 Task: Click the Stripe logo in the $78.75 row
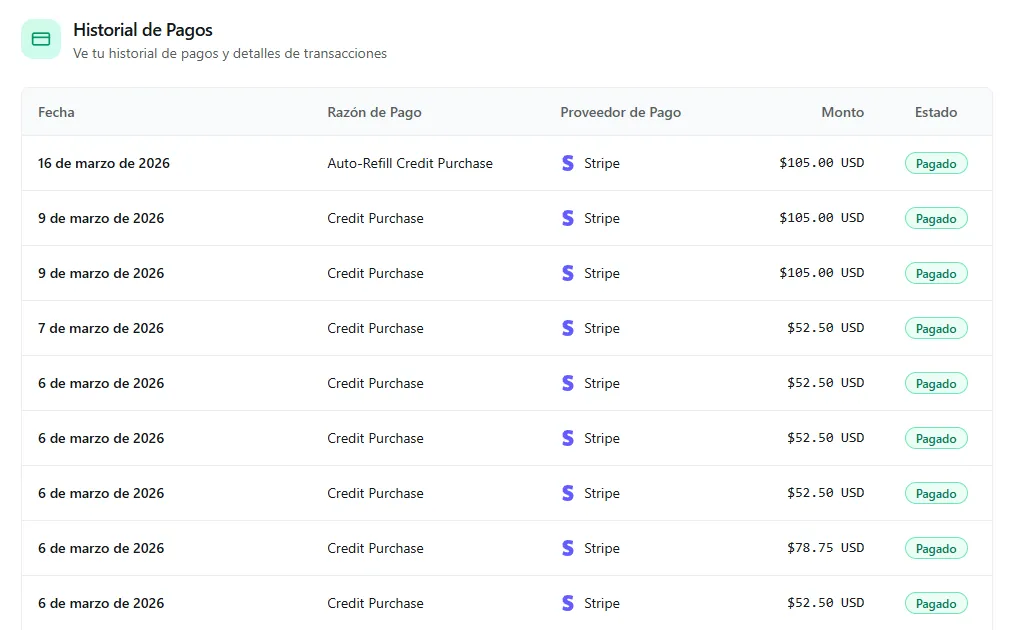point(568,548)
